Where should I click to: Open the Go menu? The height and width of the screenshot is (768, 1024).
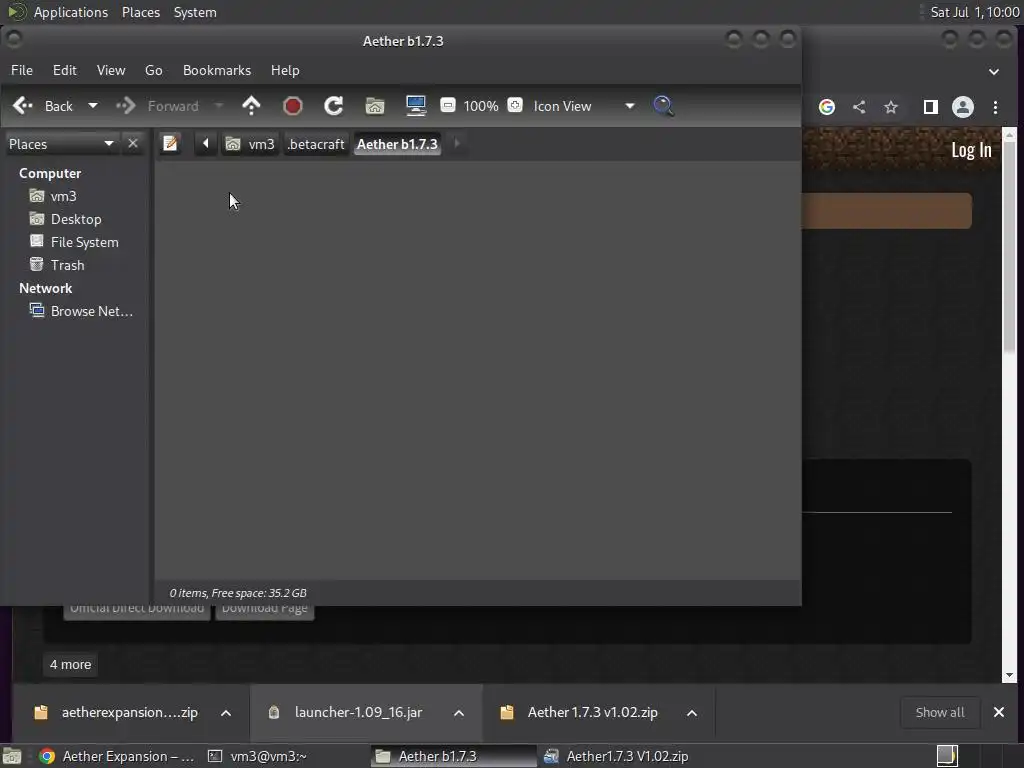click(x=153, y=70)
